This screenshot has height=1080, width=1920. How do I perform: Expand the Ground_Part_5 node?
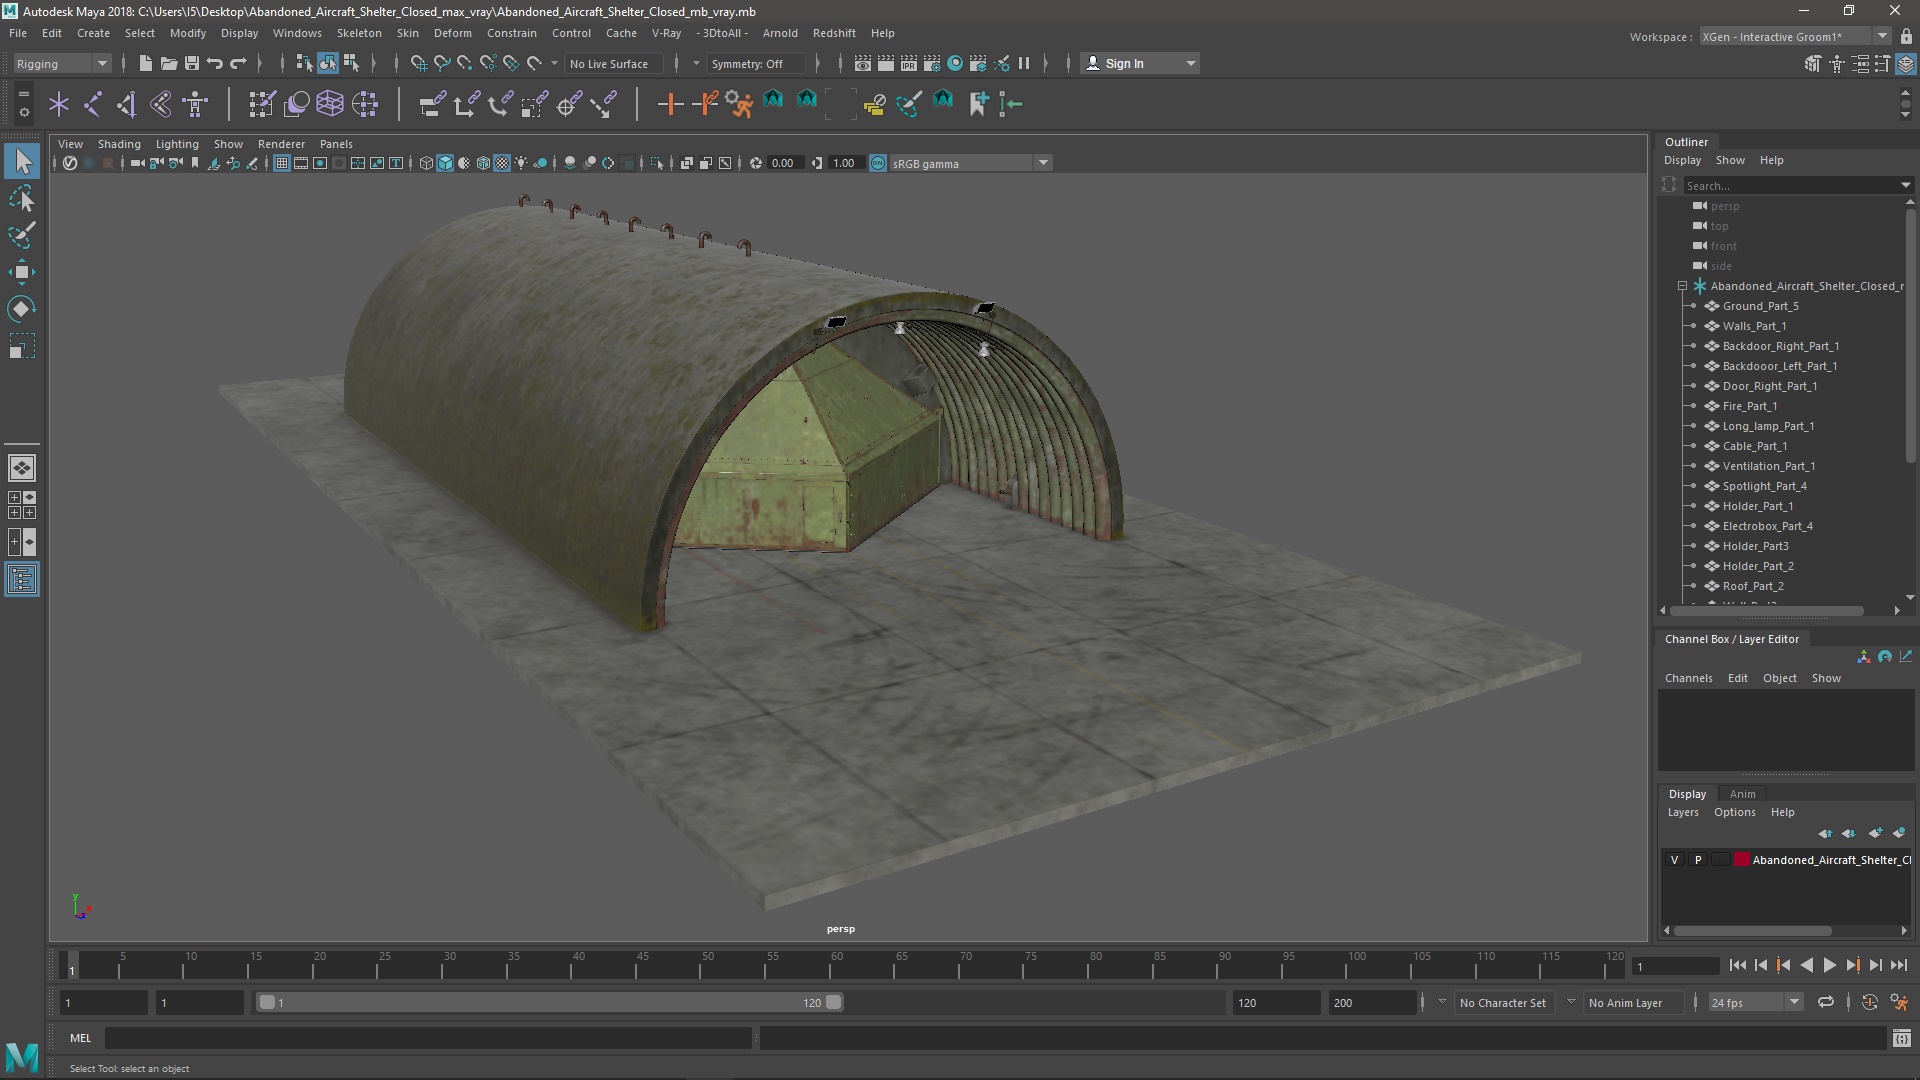pos(1693,306)
